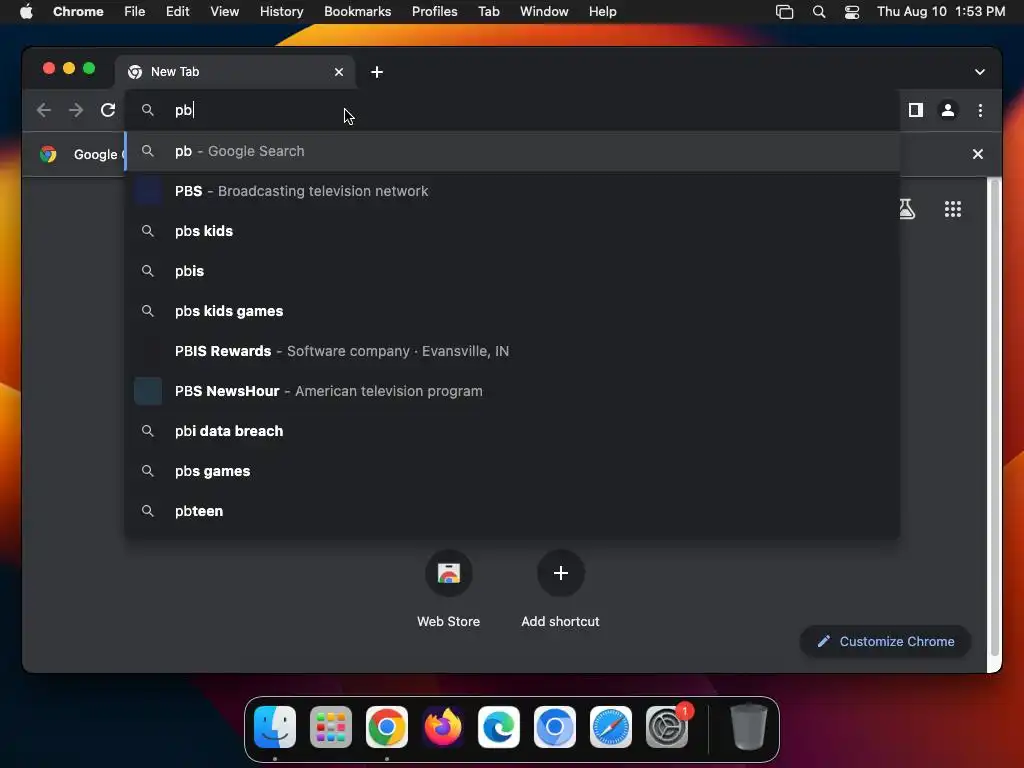Image resolution: width=1024 pixels, height=768 pixels.
Task: Open Control Center in menu bar
Action: point(852,11)
